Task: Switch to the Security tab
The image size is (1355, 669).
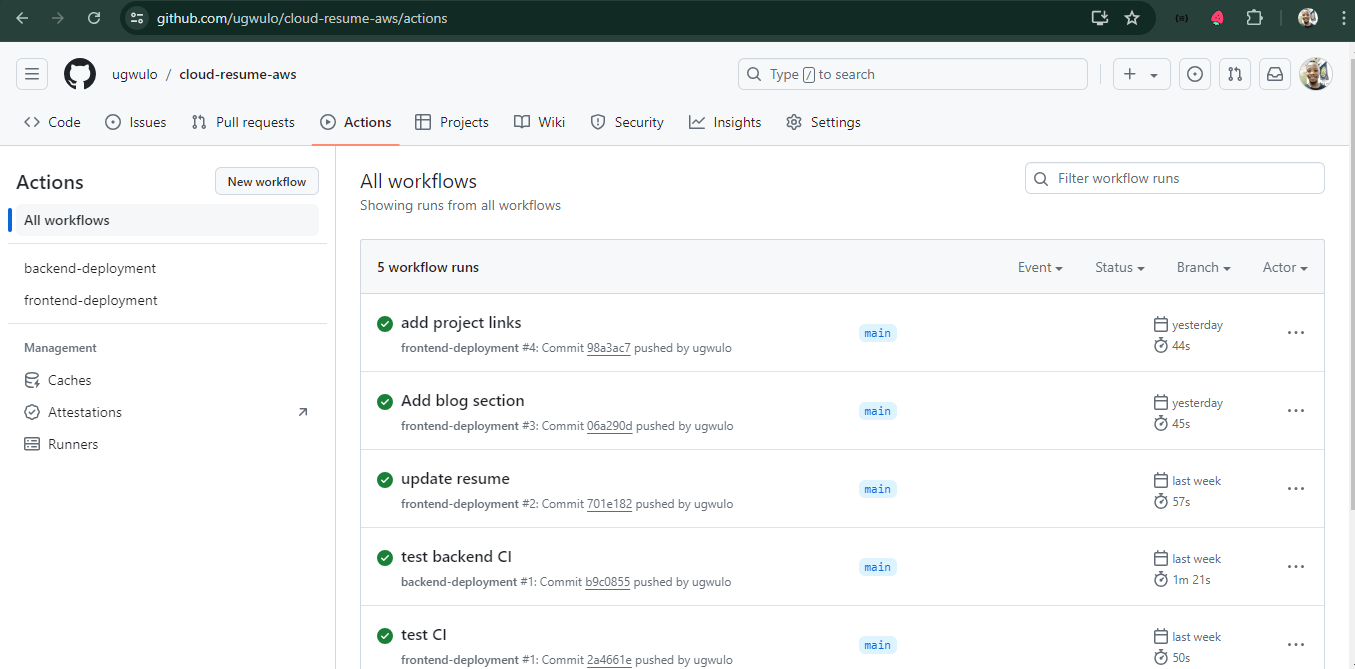Action: pyautogui.click(x=627, y=122)
